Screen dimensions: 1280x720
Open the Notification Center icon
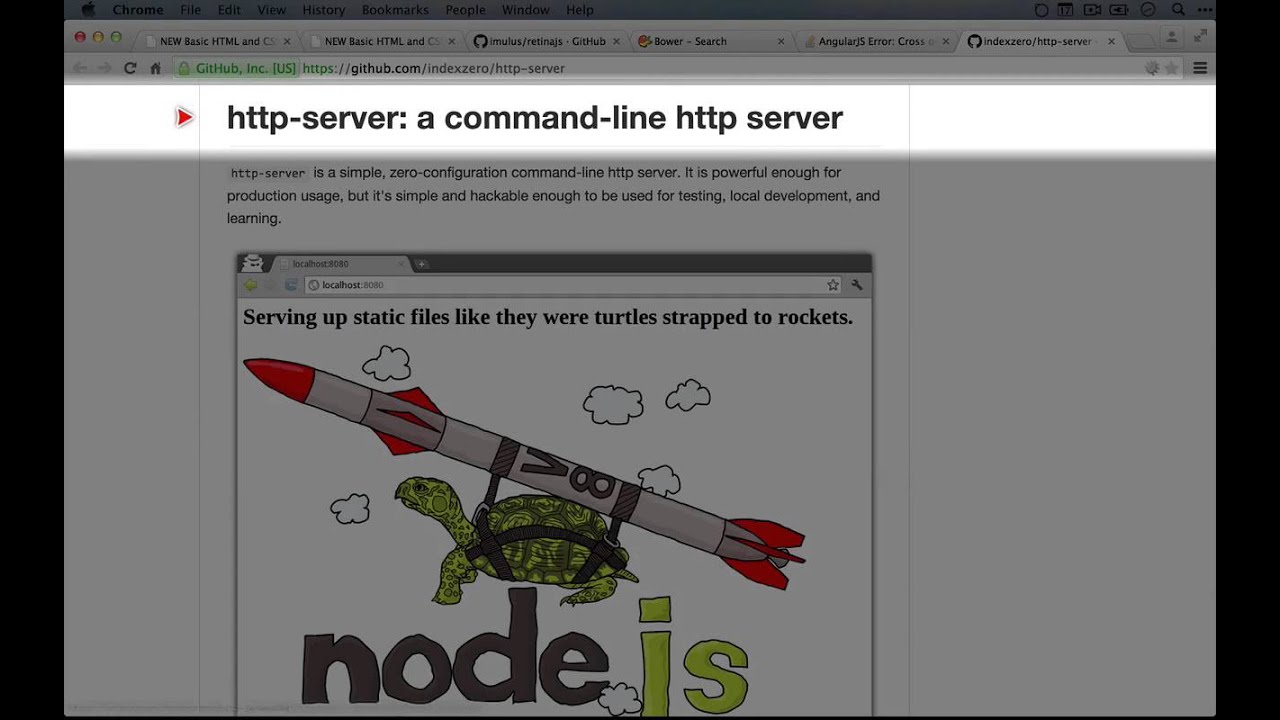(1205, 10)
